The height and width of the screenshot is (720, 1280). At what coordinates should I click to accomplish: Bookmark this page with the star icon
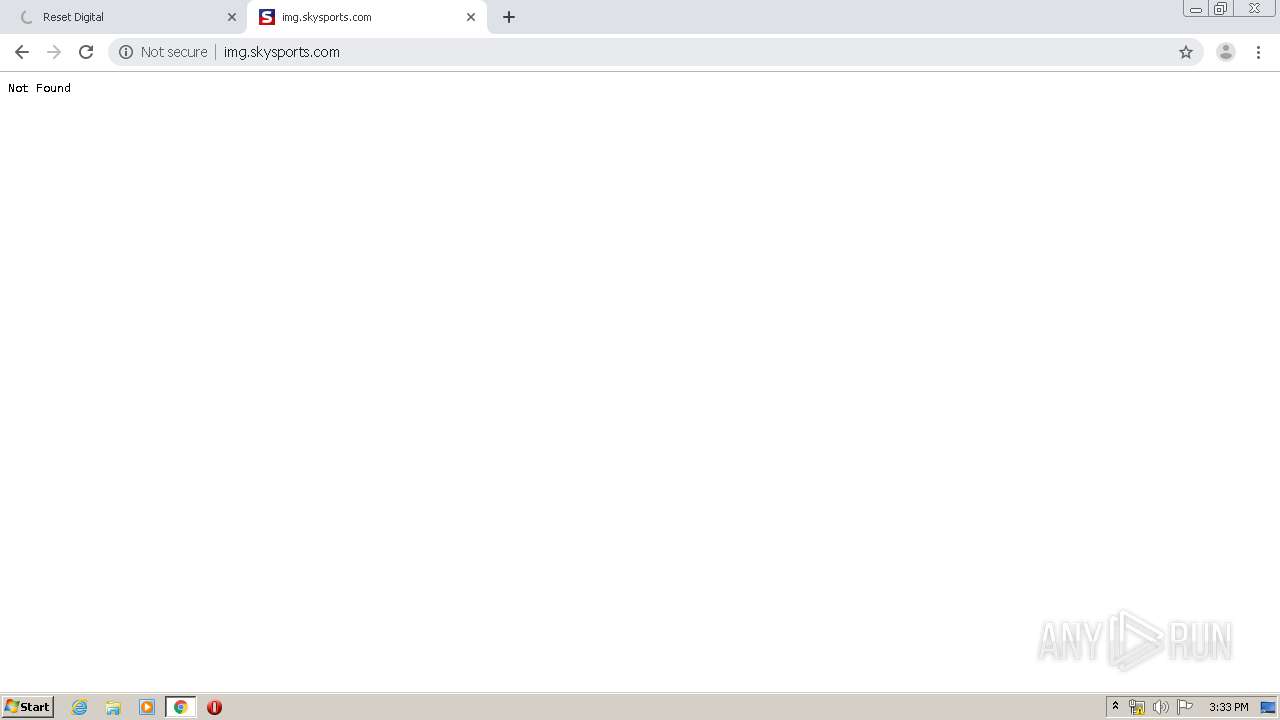tap(1186, 52)
